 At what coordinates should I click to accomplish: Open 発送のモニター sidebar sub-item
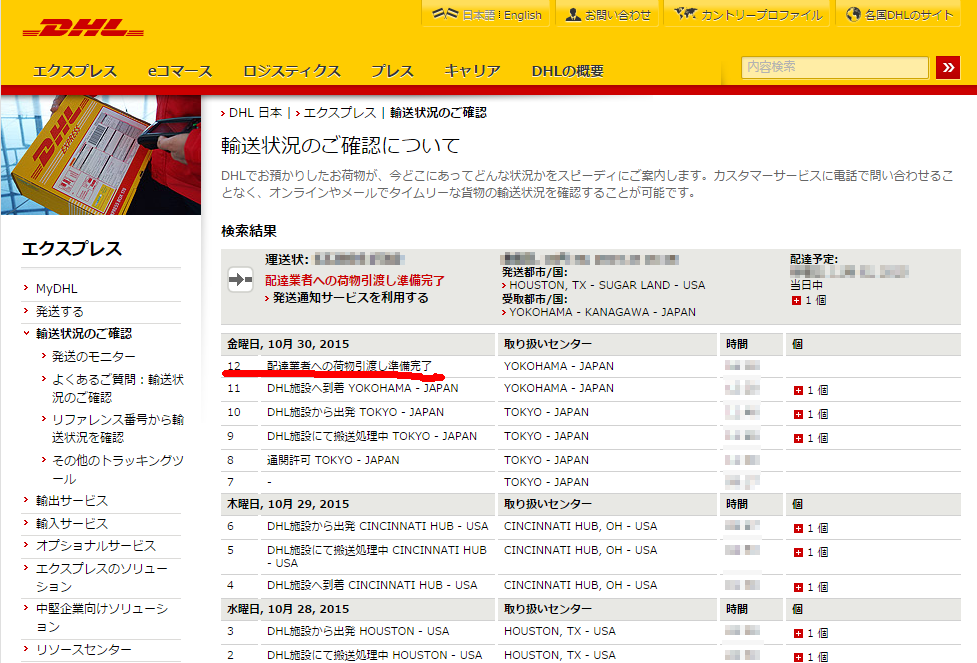(x=93, y=356)
